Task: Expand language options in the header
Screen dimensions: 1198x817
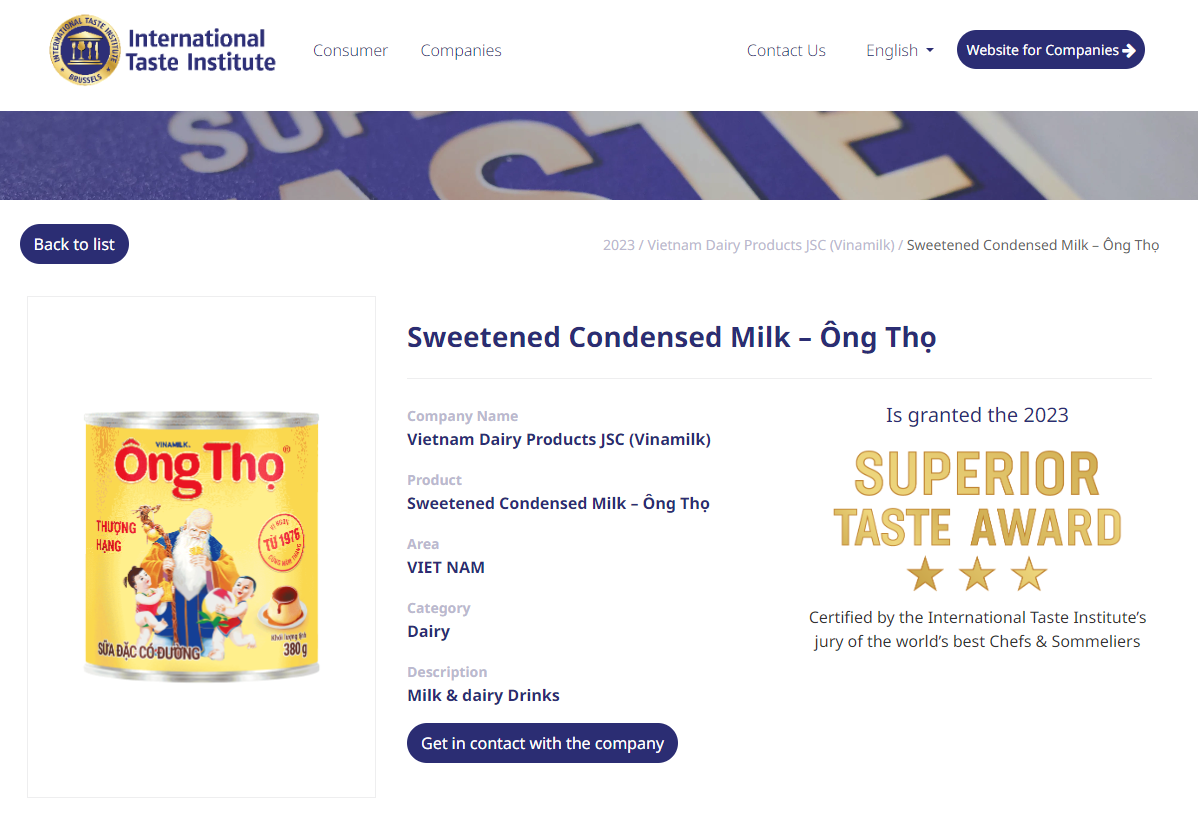Action: coord(899,49)
